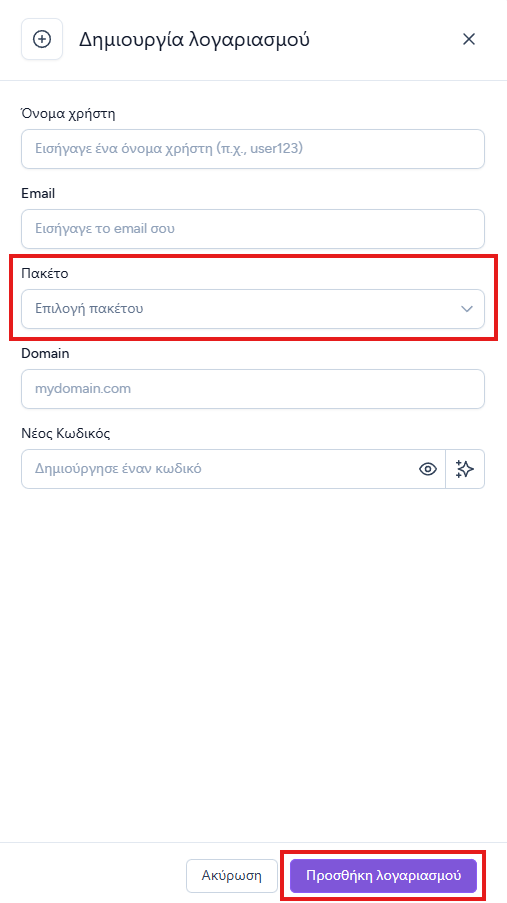The image size is (507, 903).
Task: Click into the Email input field
Action: pos(253,229)
